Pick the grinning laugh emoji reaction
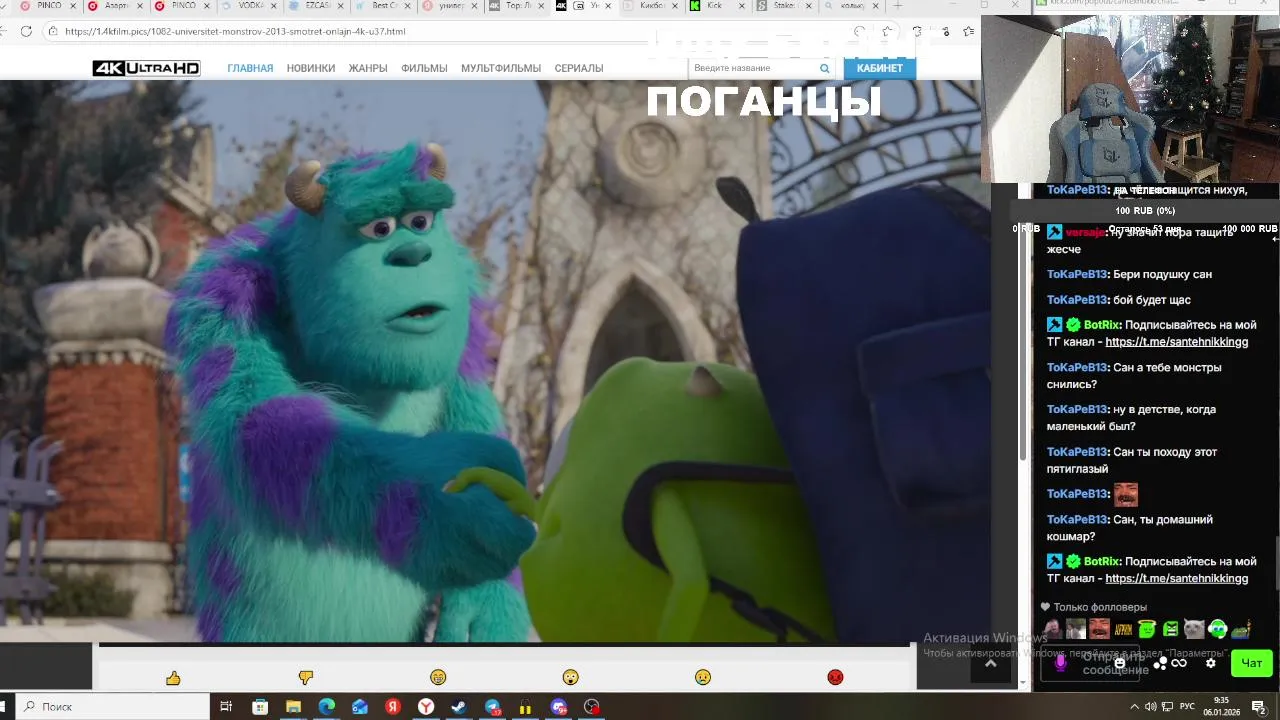Viewport: 1280px width, 720px height. [x=438, y=678]
